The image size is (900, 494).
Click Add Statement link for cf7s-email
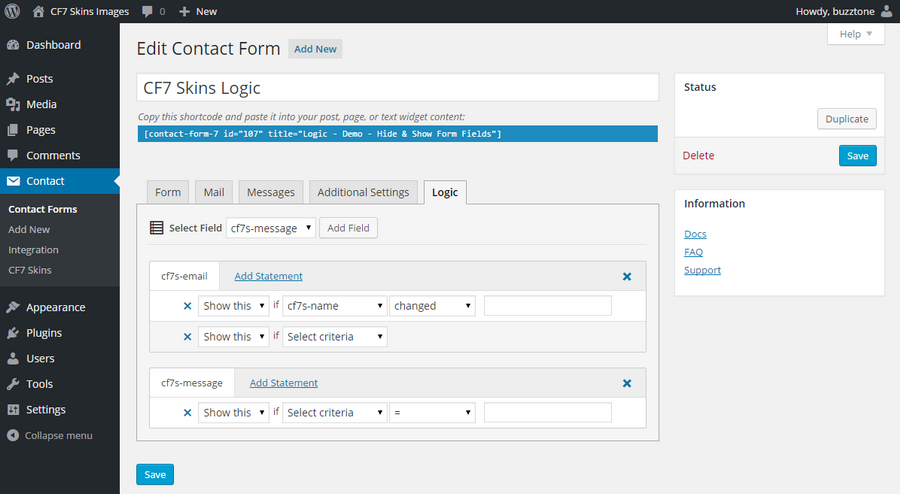point(268,276)
